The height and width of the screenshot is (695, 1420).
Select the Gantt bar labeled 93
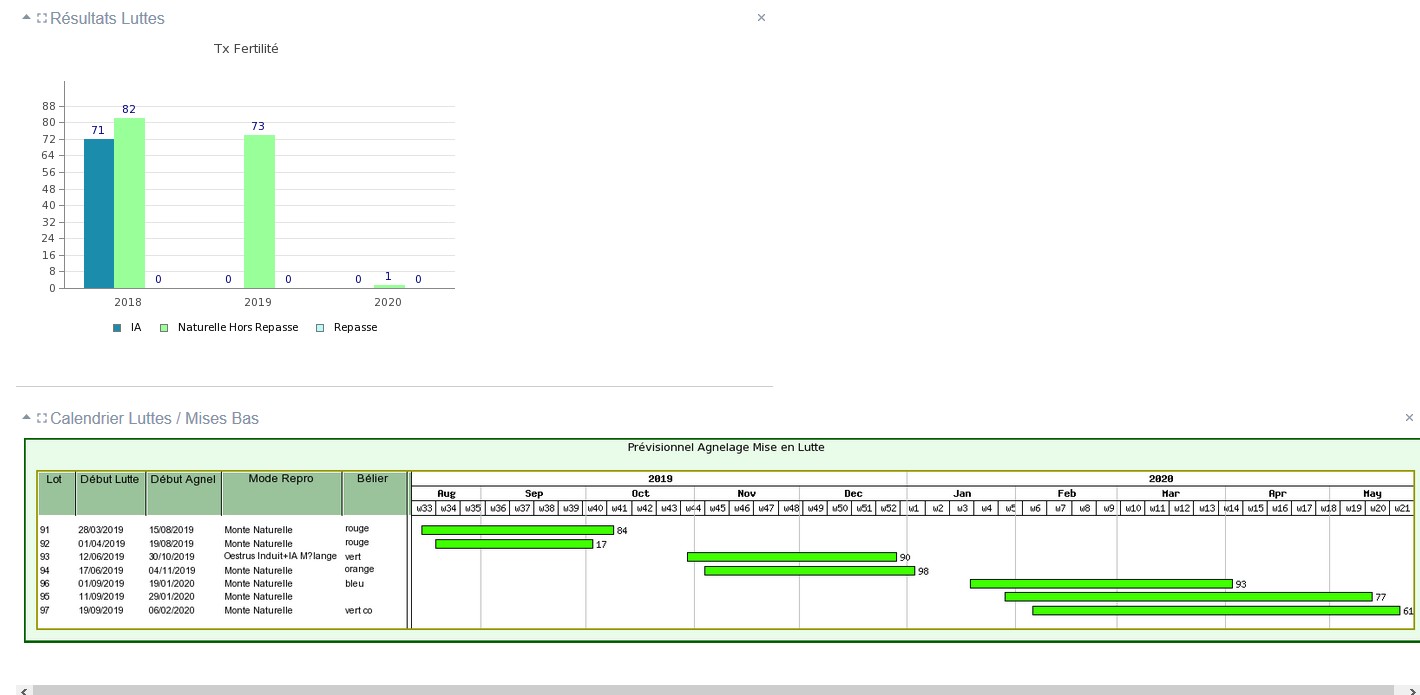(x=1100, y=584)
